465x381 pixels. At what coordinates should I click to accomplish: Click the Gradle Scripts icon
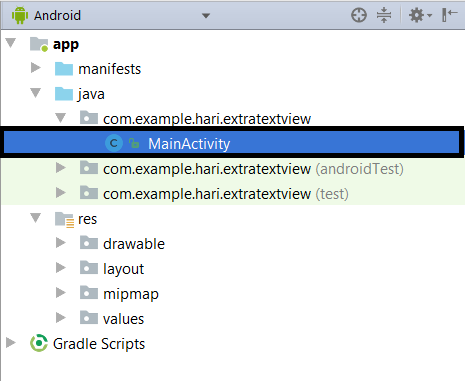pyautogui.click(x=39, y=343)
